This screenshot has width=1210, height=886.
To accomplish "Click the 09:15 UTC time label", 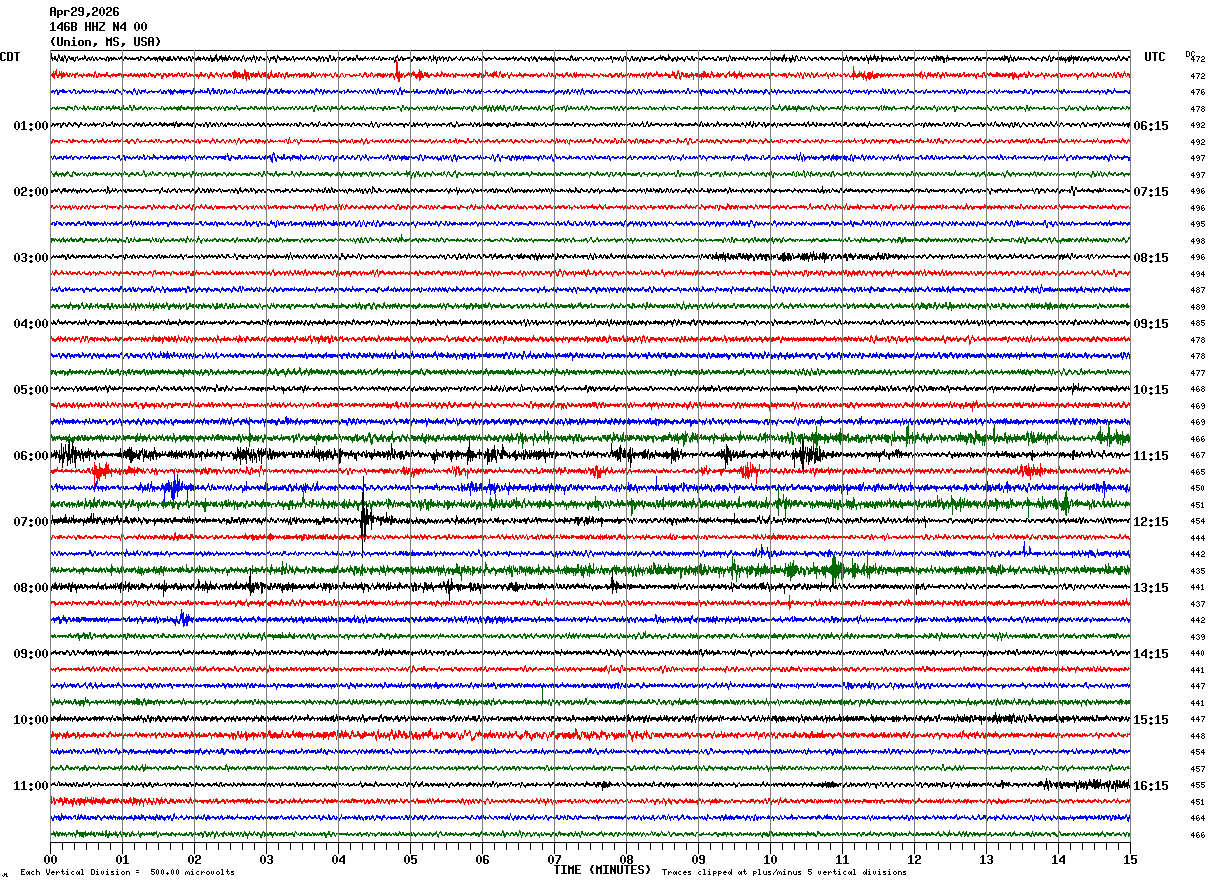I will coord(1151,324).
